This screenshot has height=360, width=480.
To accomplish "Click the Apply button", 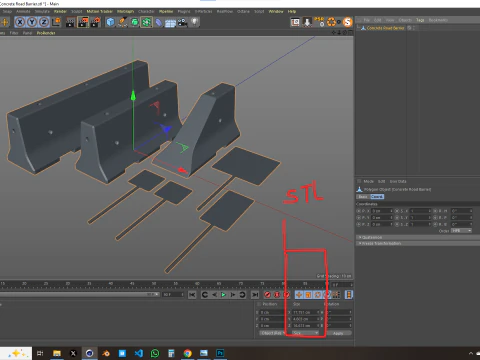I will [338, 333].
